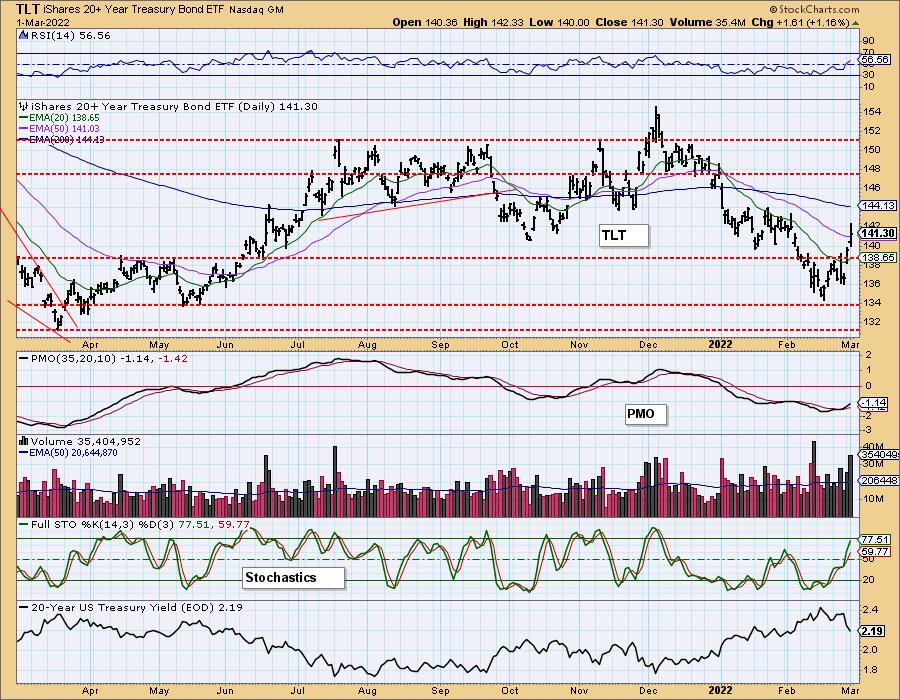Click the Stochastics annotation box
Viewport: 900px width, 700px height.
(294, 577)
